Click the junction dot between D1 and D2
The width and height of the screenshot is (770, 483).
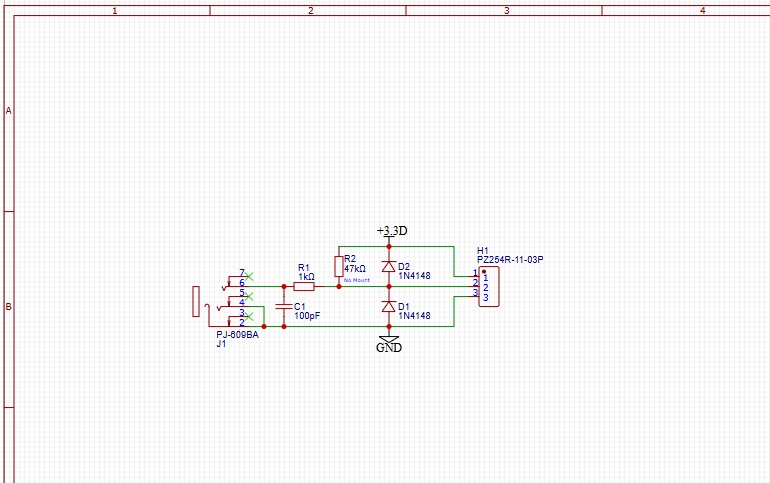tap(389, 286)
